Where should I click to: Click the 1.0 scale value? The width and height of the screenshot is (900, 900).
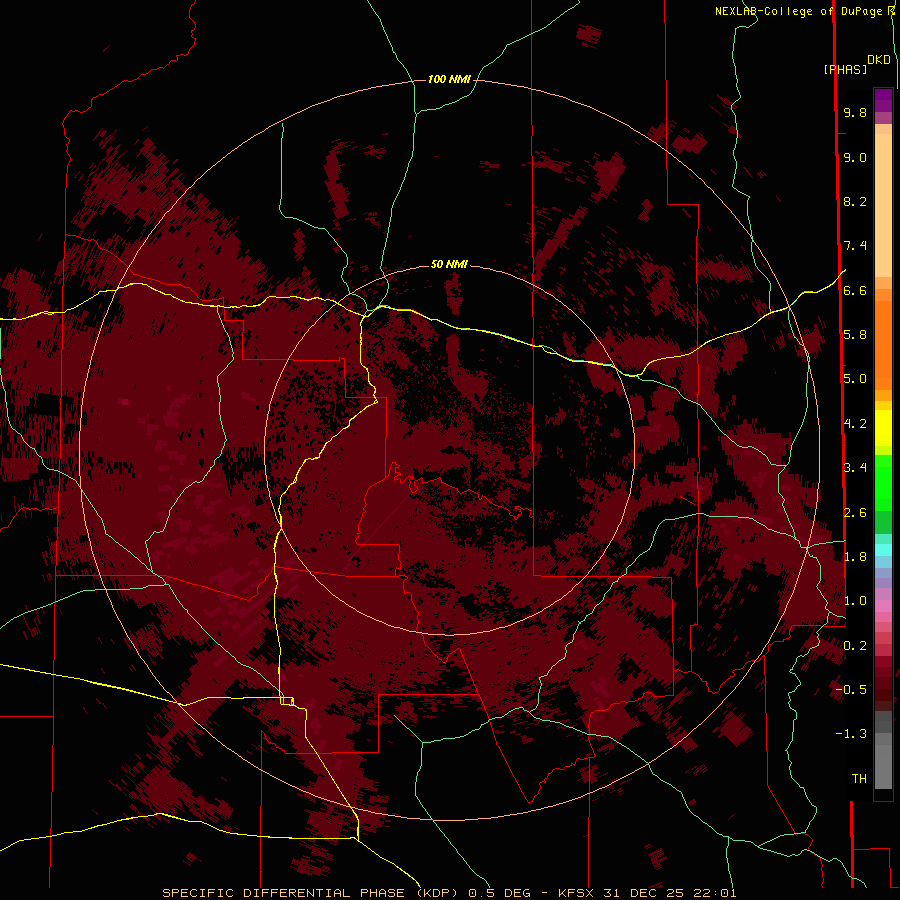tap(855, 601)
